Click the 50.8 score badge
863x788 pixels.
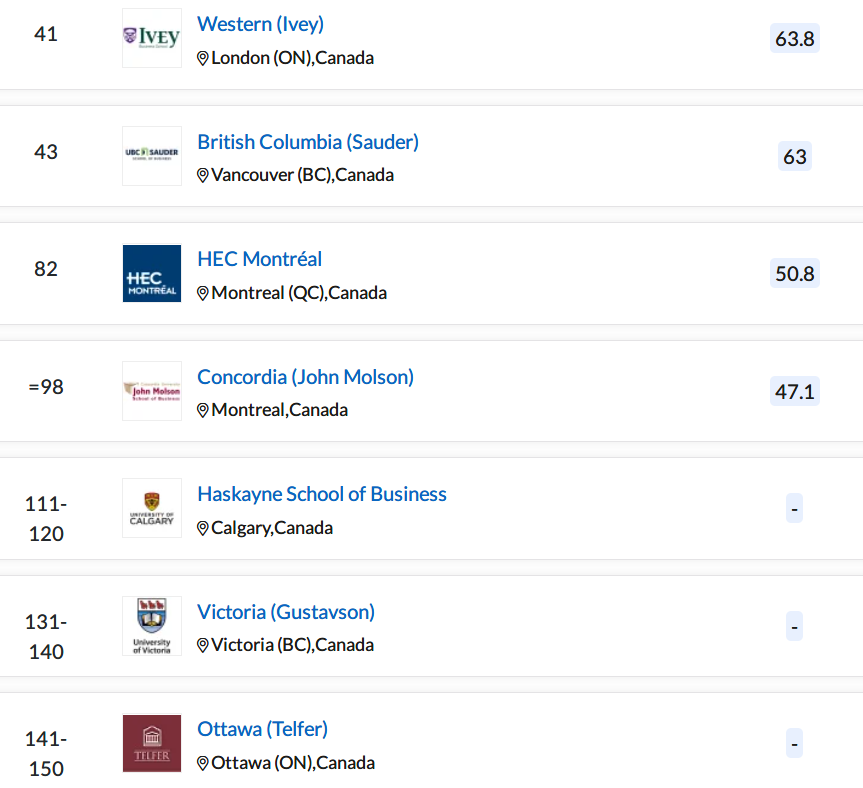[795, 273]
